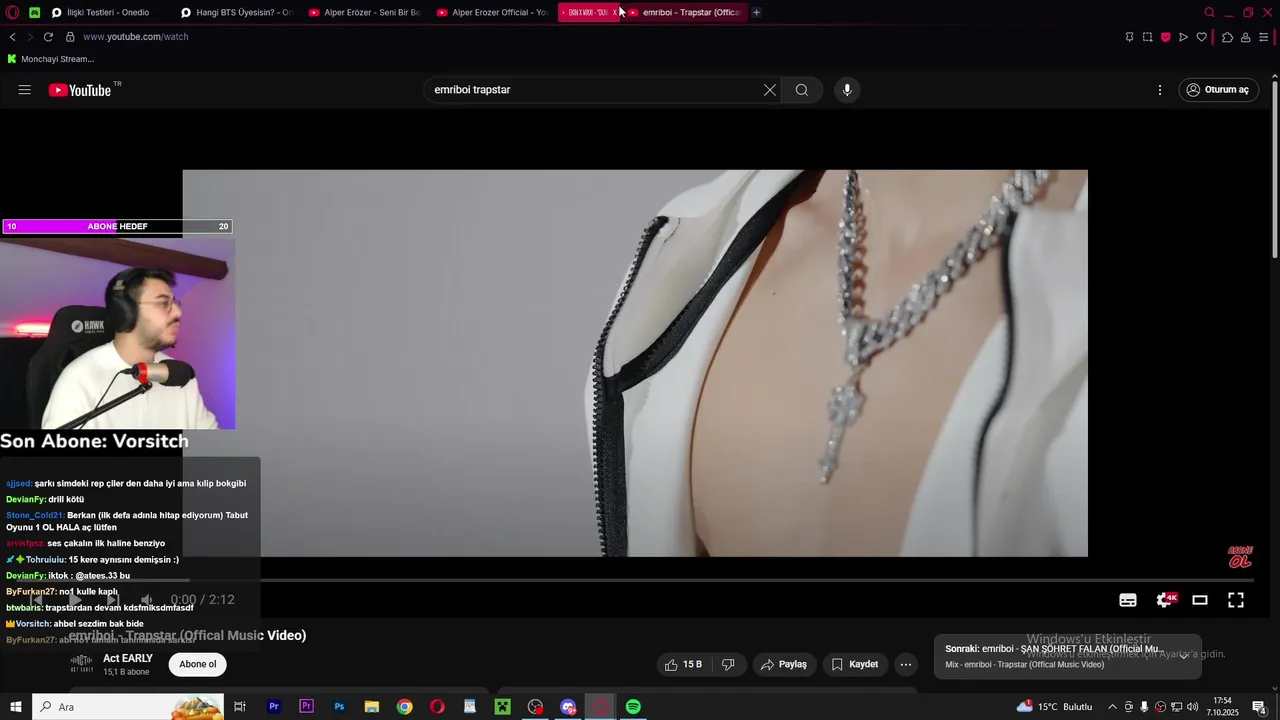Show hidden system tray icons
The width and height of the screenshot is (1280, 720).
coord(1112,707)
